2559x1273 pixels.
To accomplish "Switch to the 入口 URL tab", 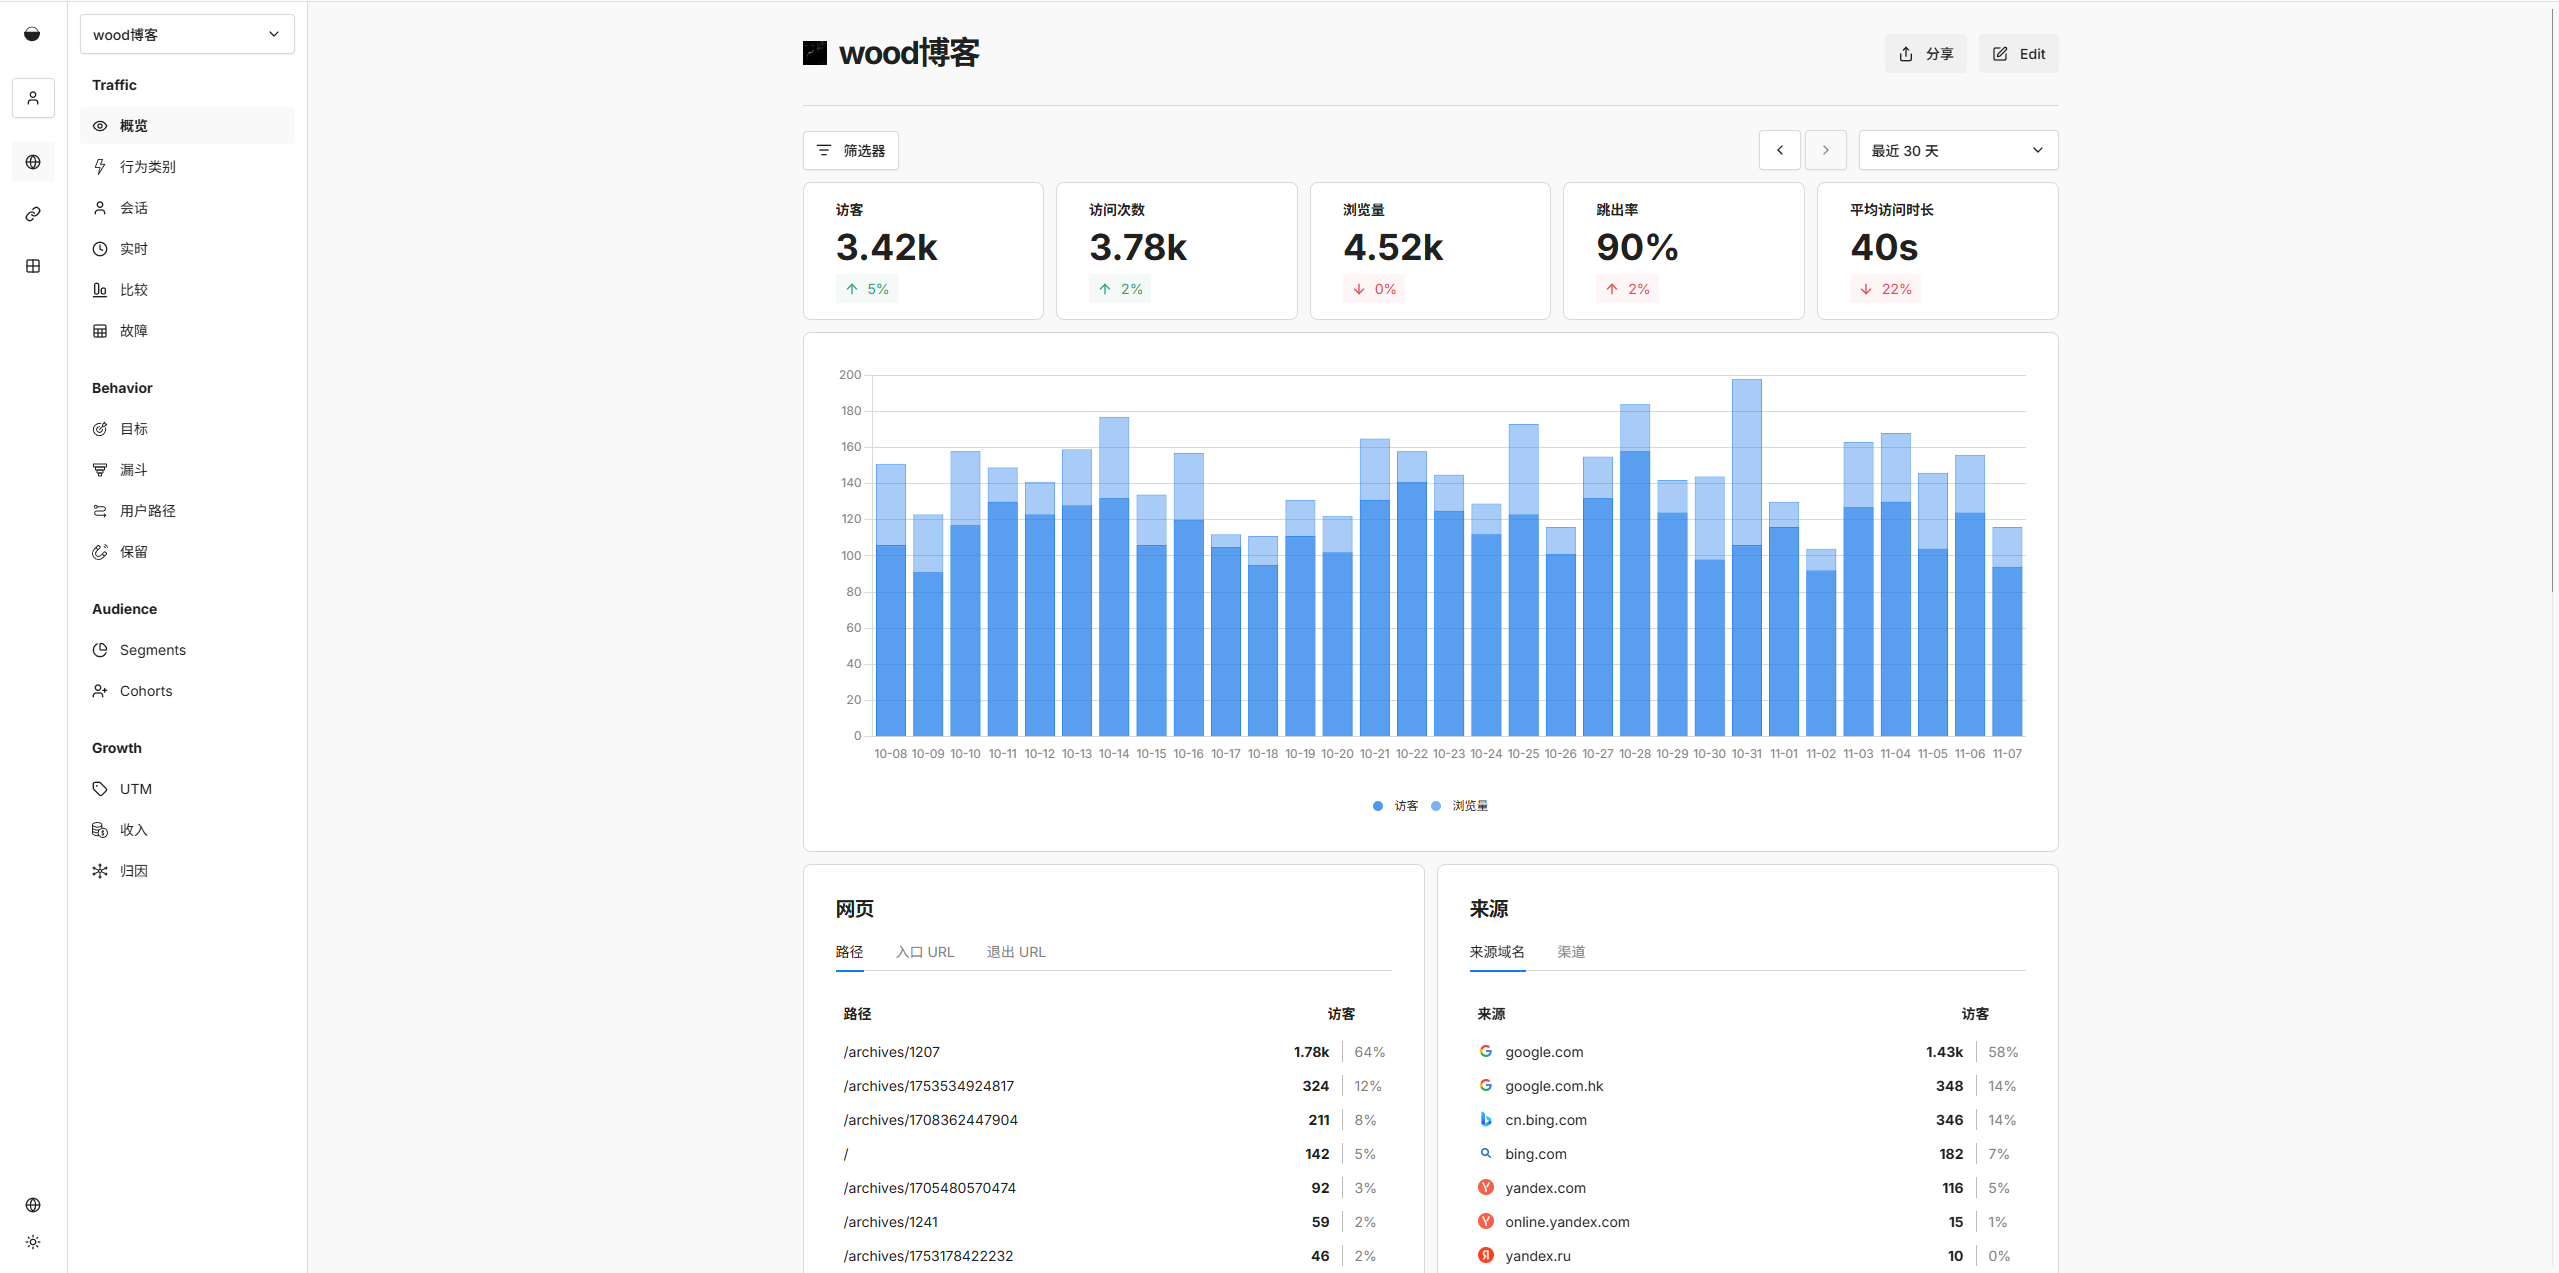I will point(924,952).
